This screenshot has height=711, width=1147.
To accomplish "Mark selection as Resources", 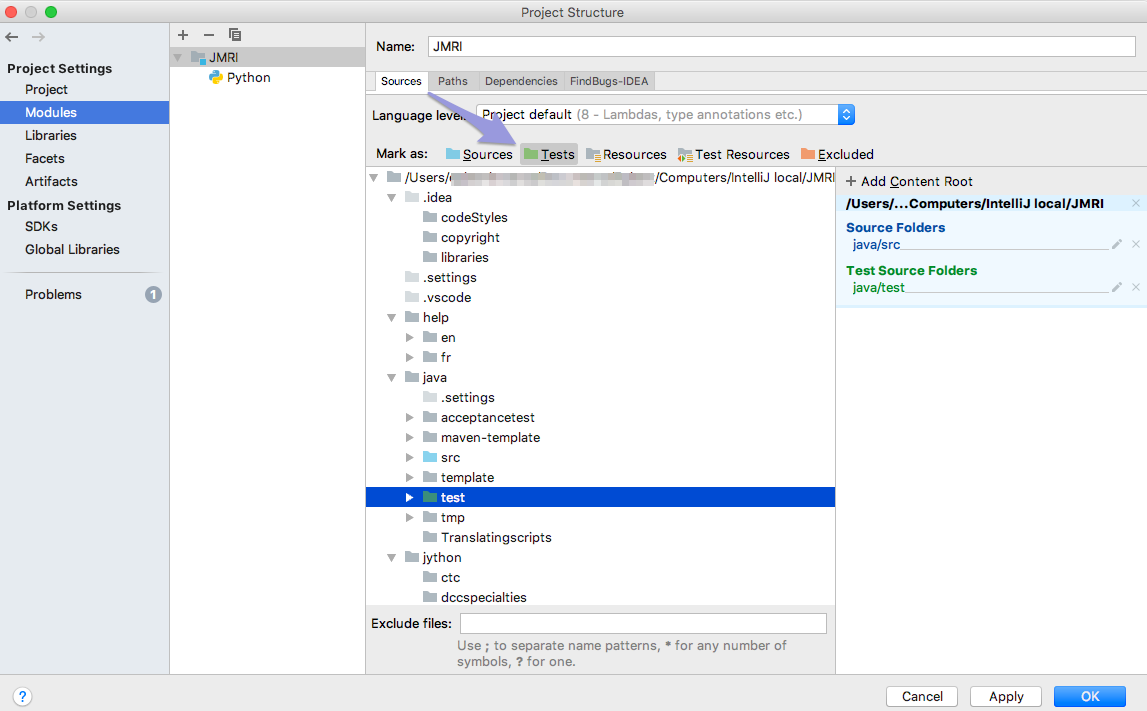I will click(x=626, y=154).
